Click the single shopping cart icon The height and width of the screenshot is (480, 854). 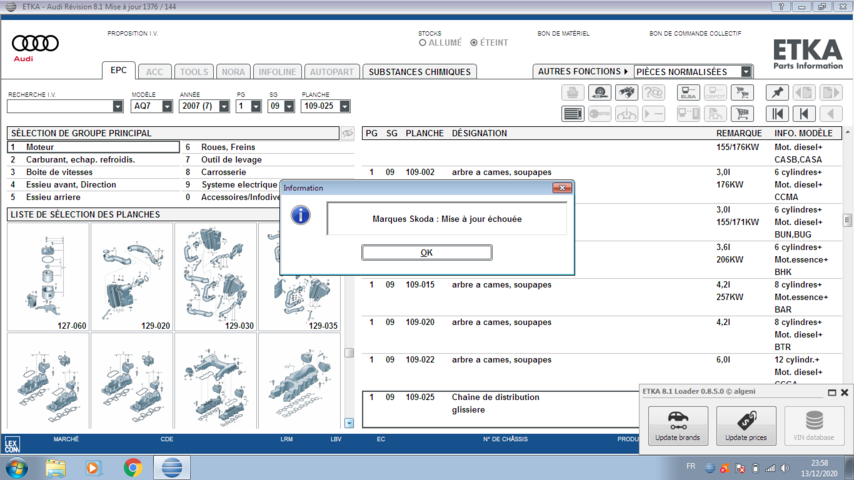(x=742, y=114)
